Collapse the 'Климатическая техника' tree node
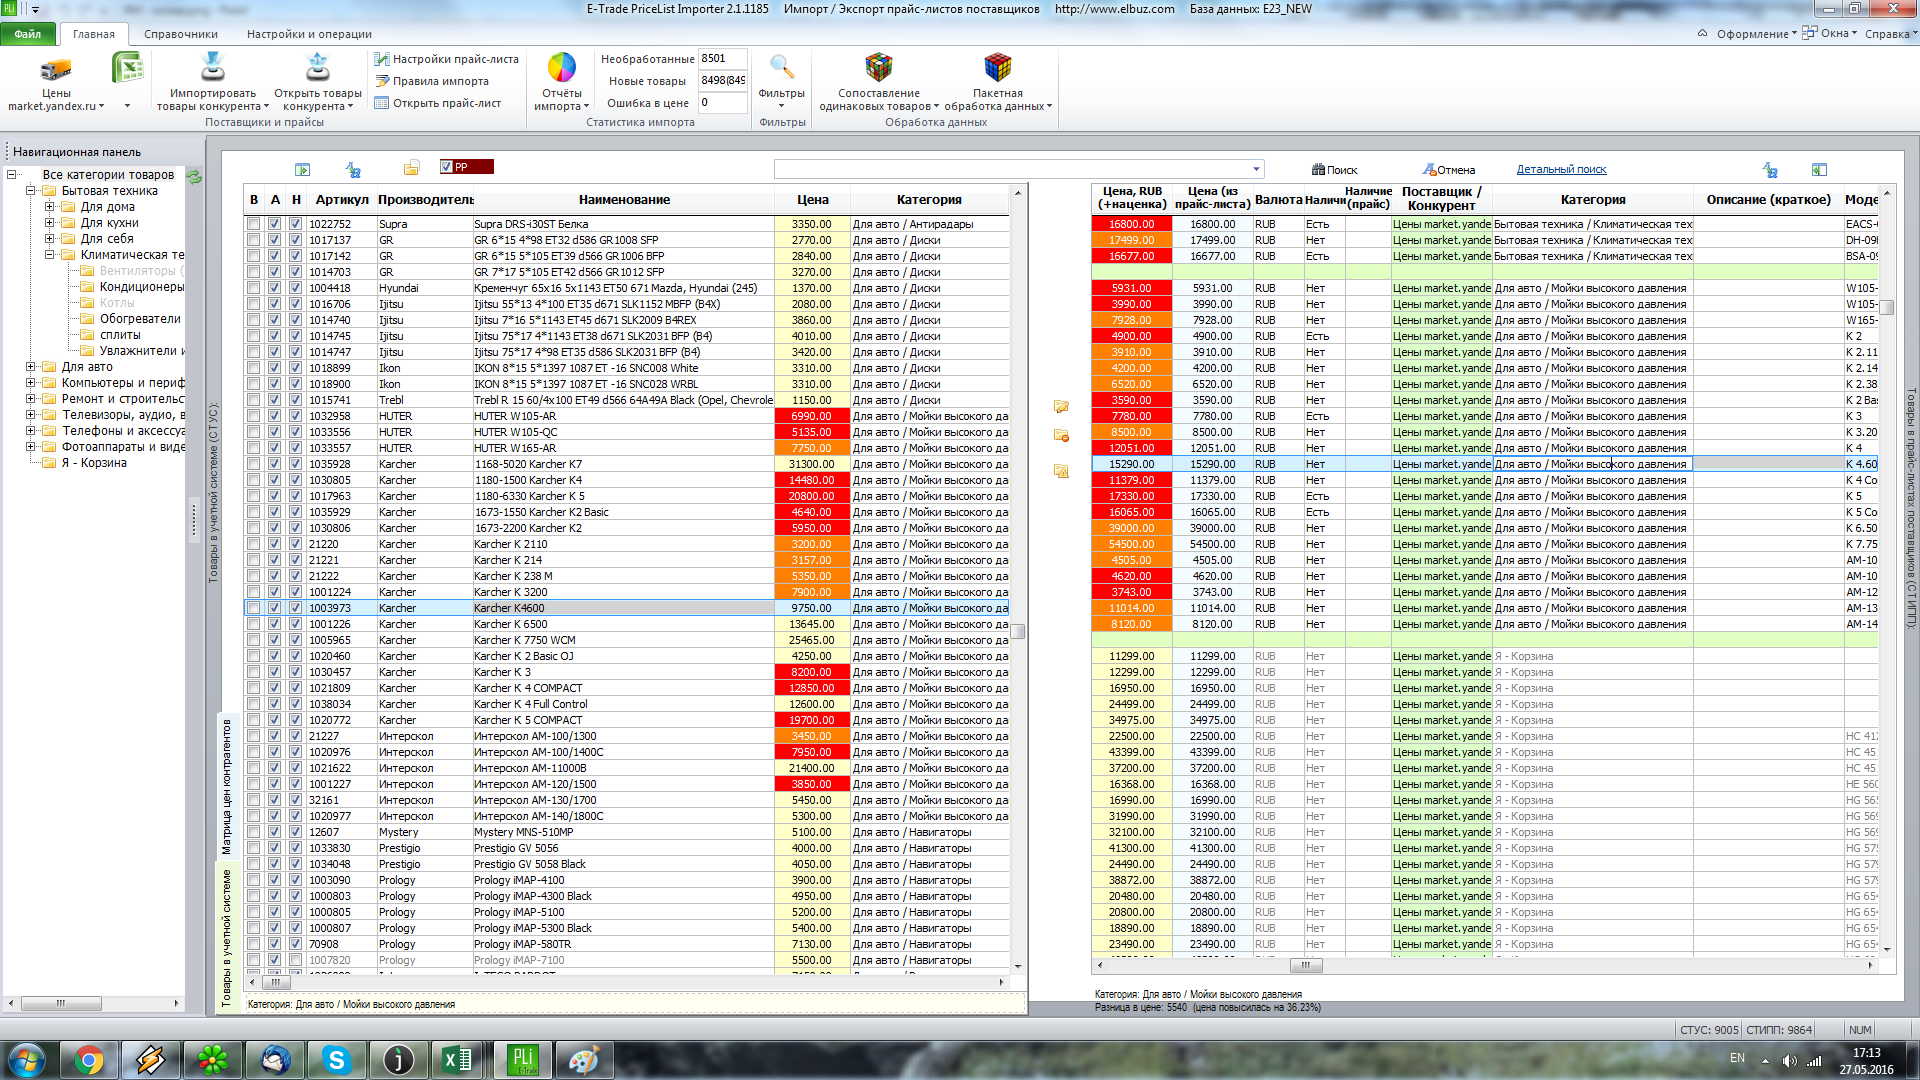The width and height of the screenshot is (1920, 1080). (49, 255)
